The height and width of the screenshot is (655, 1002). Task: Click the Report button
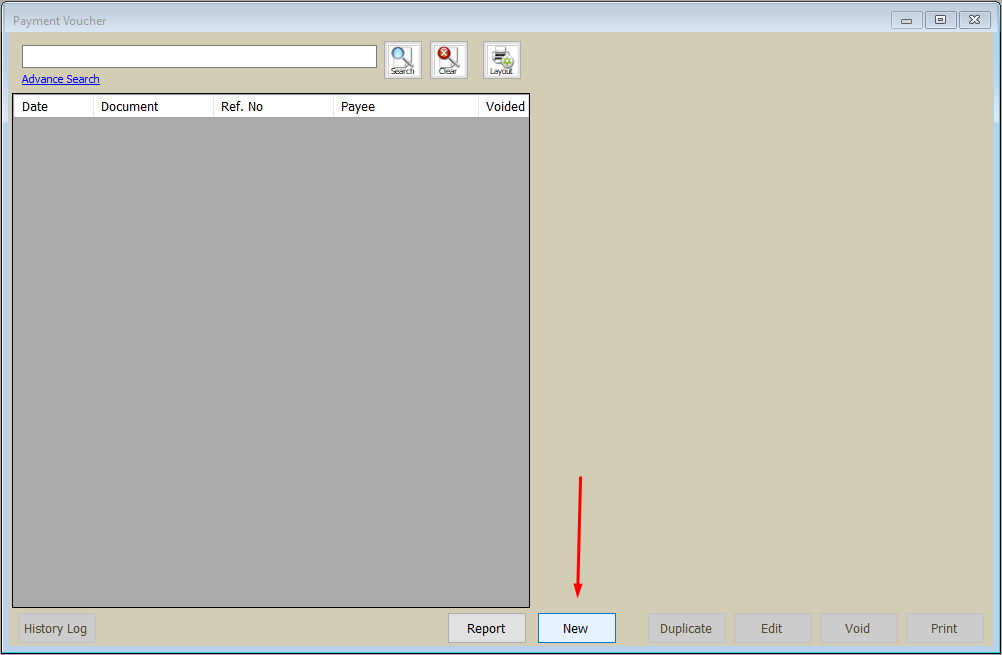[x=487, y=628]
